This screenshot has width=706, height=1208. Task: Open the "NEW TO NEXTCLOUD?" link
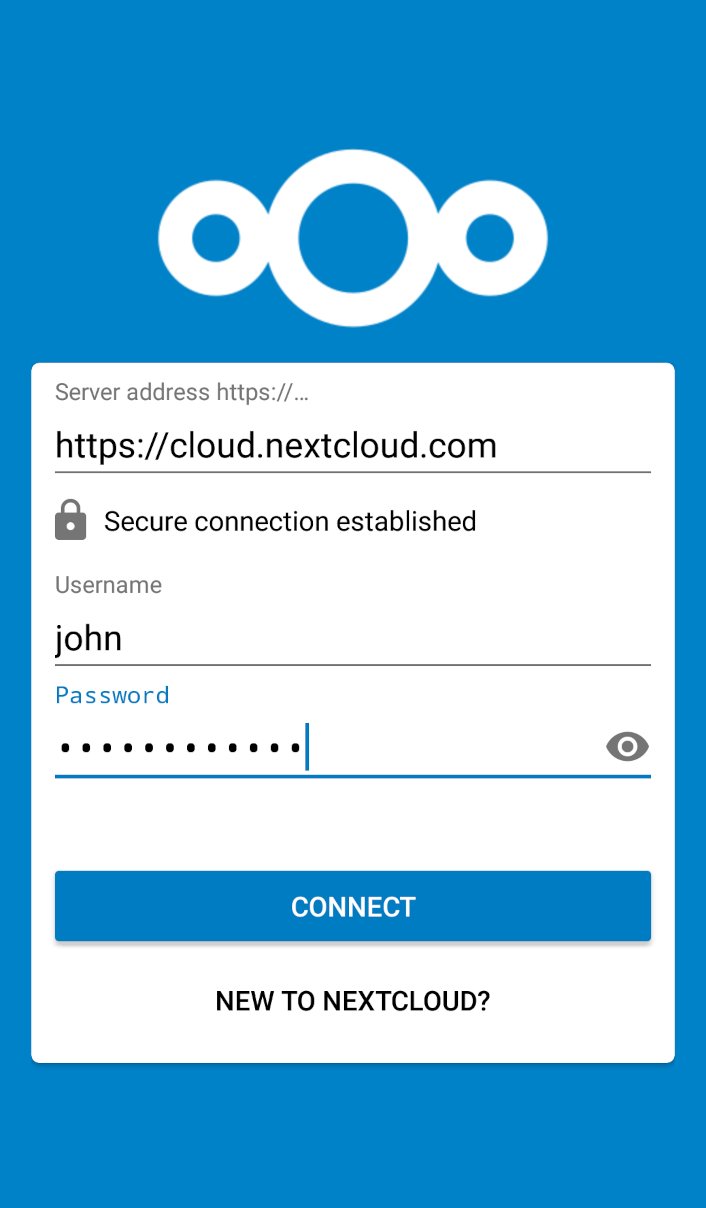coord(353,1001)
